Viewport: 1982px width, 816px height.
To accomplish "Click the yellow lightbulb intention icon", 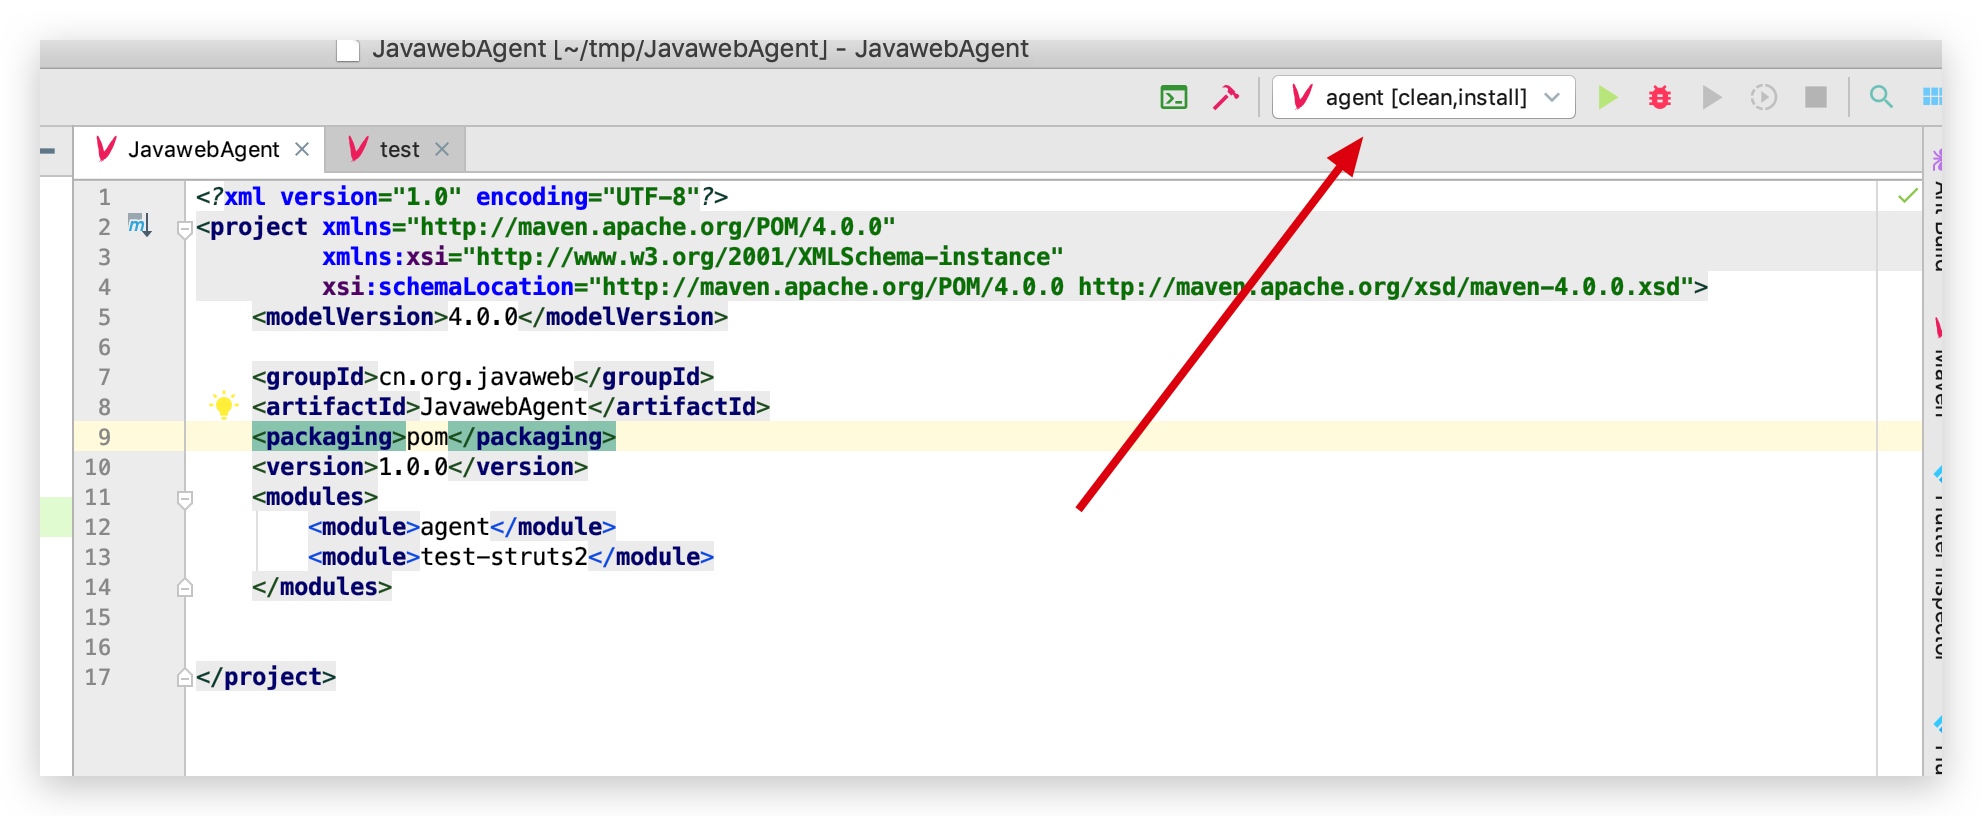I will [x=223, y=405].
